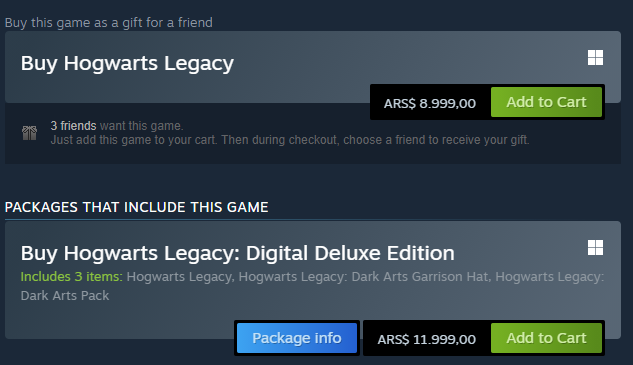
Task: Click the Windows platform icon for Digital Deluxe Edition
Action: (x=595, y=248)
